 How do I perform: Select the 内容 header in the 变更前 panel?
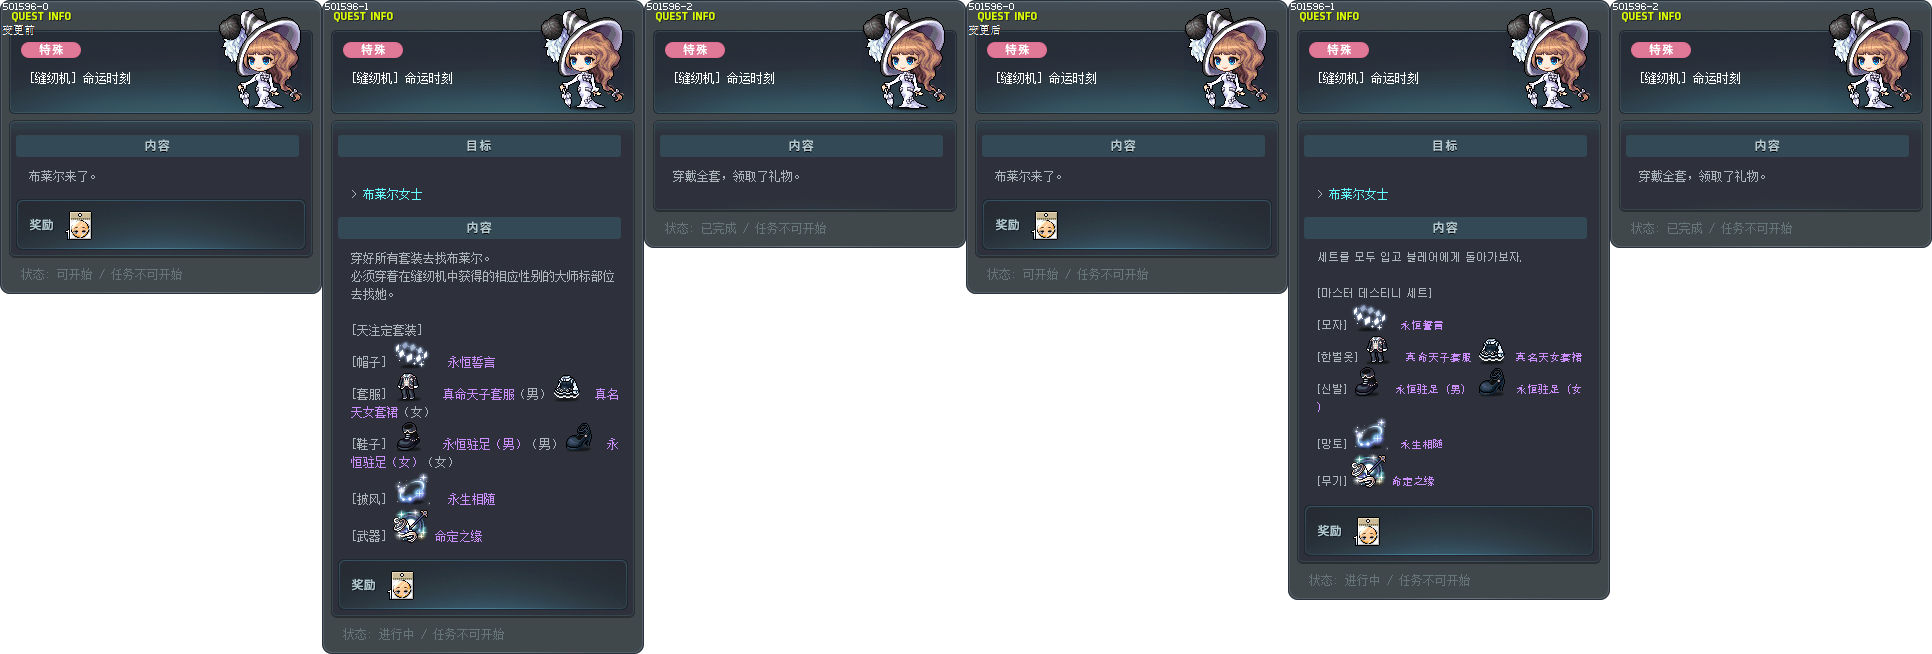pyautogui.click(x=157, y=146)
